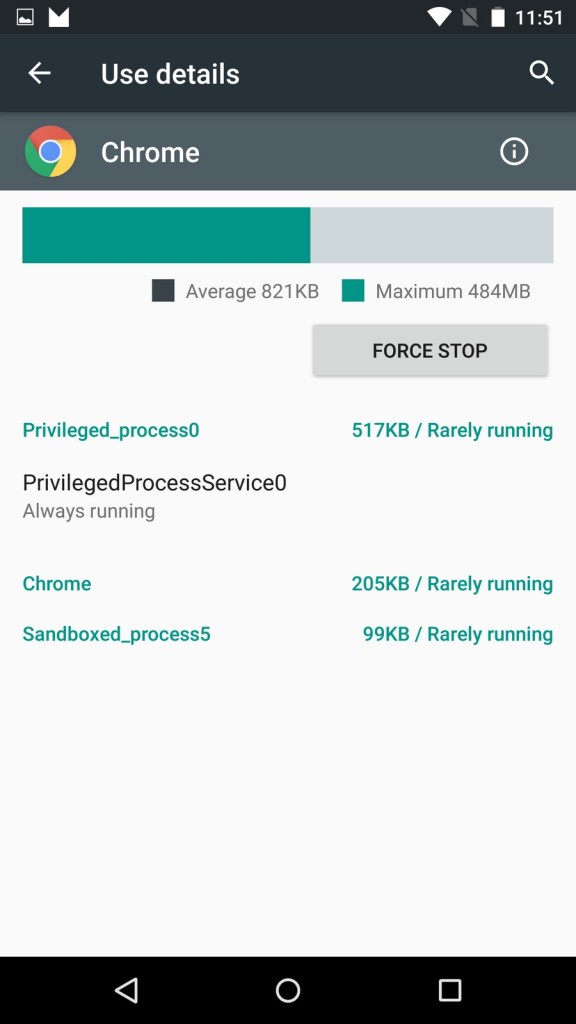Tap the teal memory usage bar
576x1024 pixels.
[x=167, y=235]
